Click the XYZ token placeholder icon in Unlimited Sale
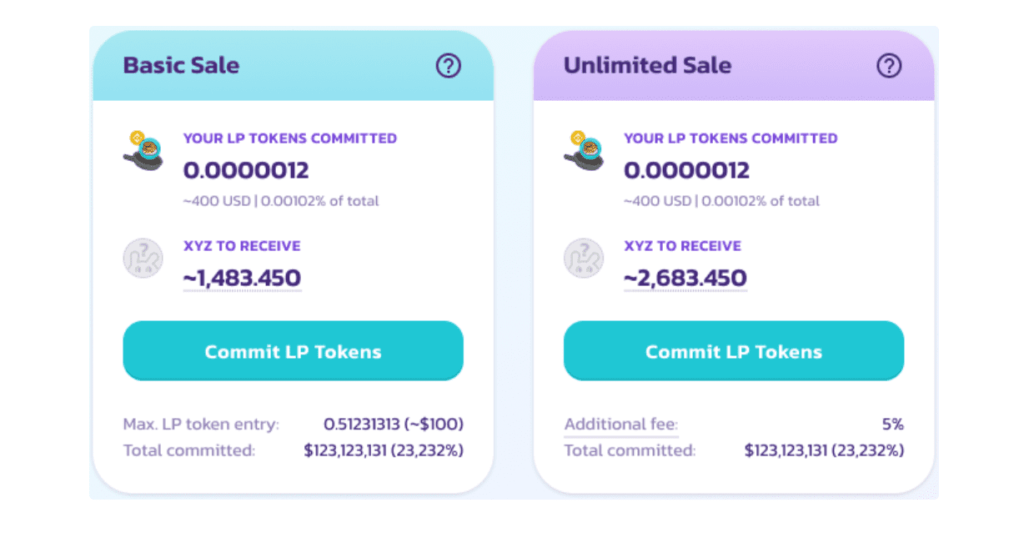Image resolution: width=1024 pixels, height=538 pixels. tap(584, 258)
